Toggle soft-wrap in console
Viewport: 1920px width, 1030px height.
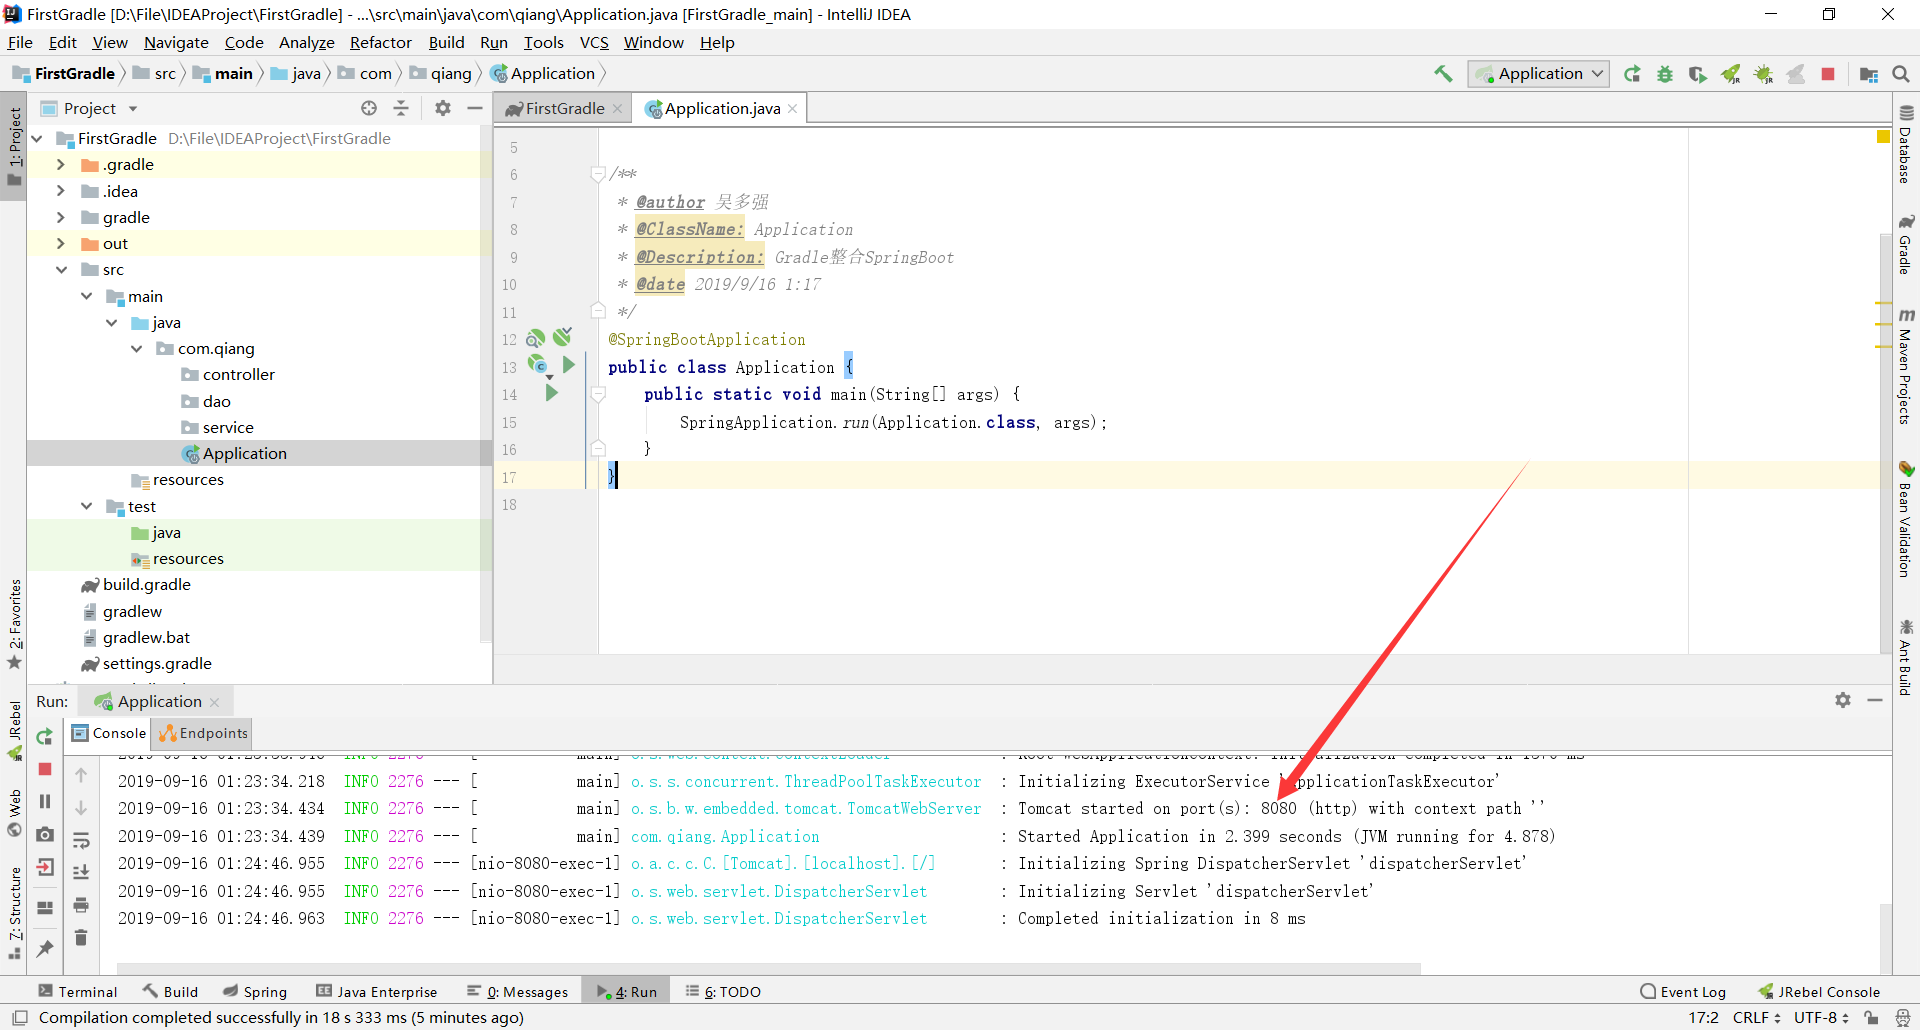[81, 840]
